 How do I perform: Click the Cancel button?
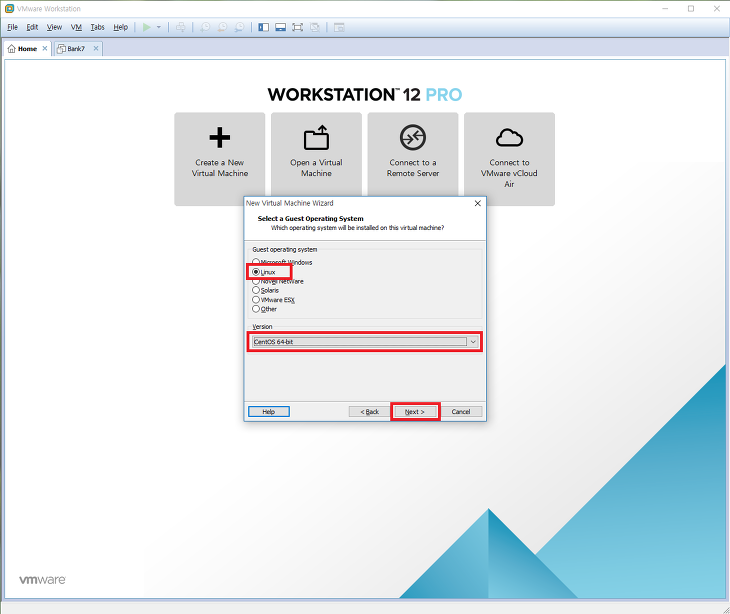pos(461,412)
